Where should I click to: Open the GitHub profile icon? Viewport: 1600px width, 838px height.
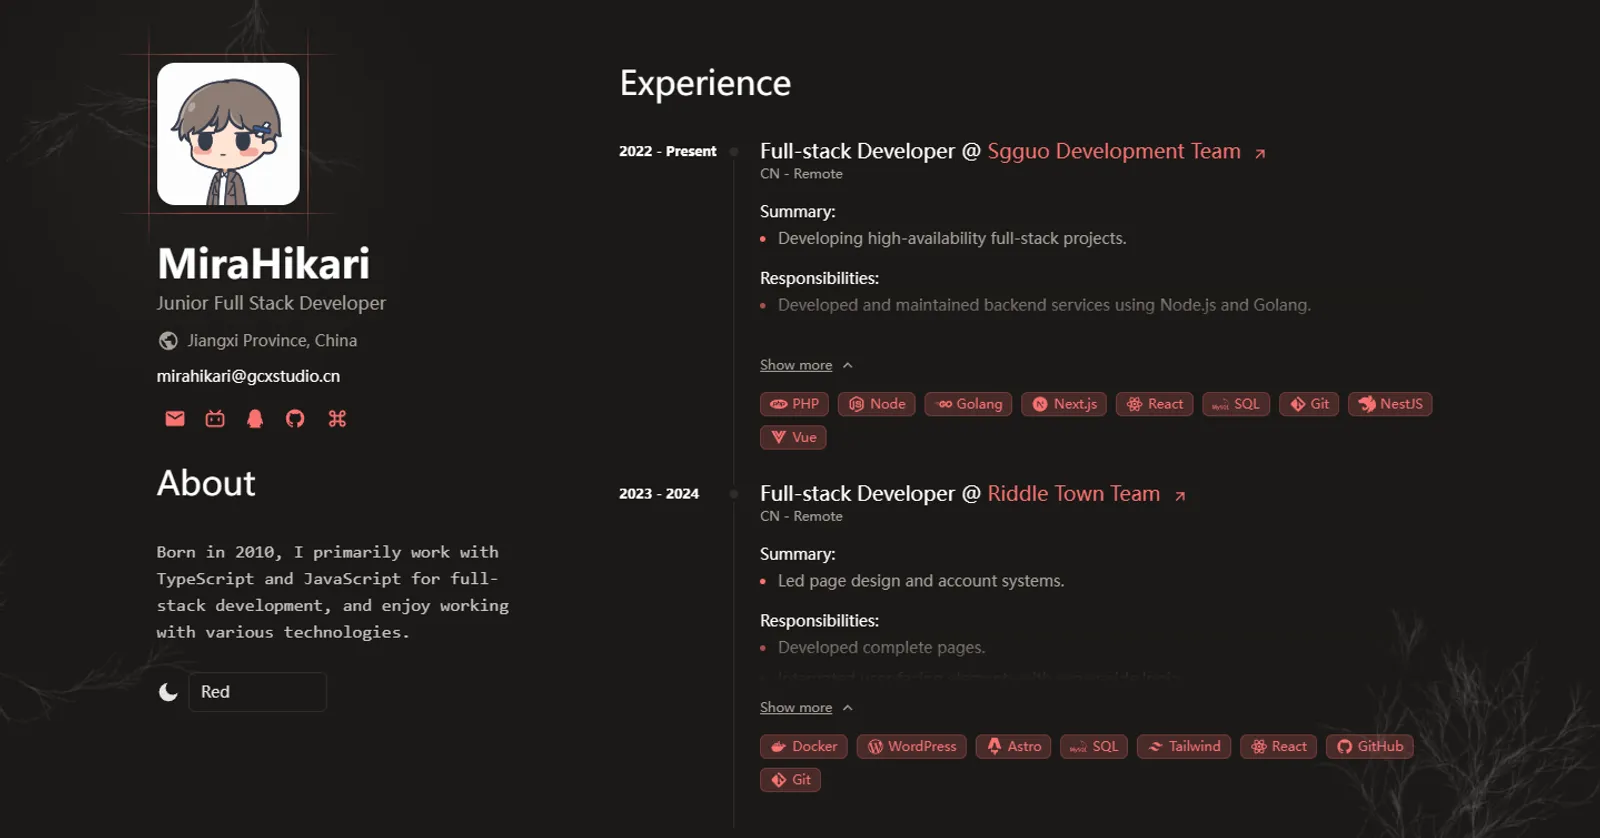pyautogui.click(x=295, y=419)
